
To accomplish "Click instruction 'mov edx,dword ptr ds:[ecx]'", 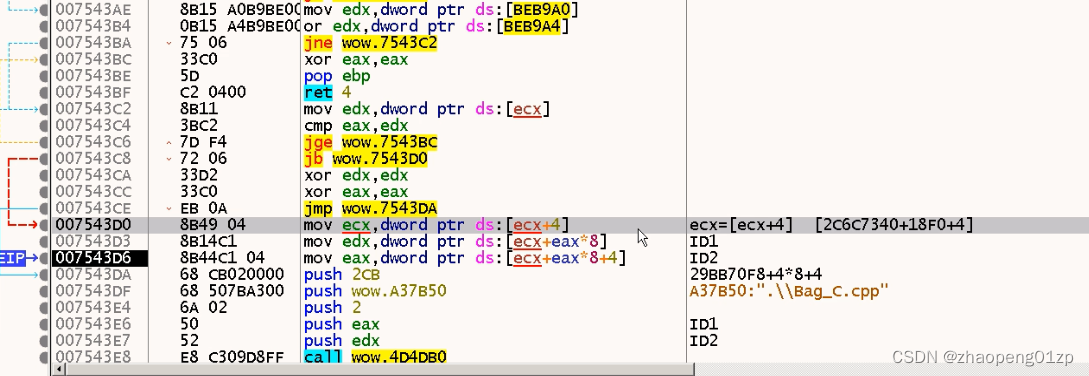I will coord(427,109).
